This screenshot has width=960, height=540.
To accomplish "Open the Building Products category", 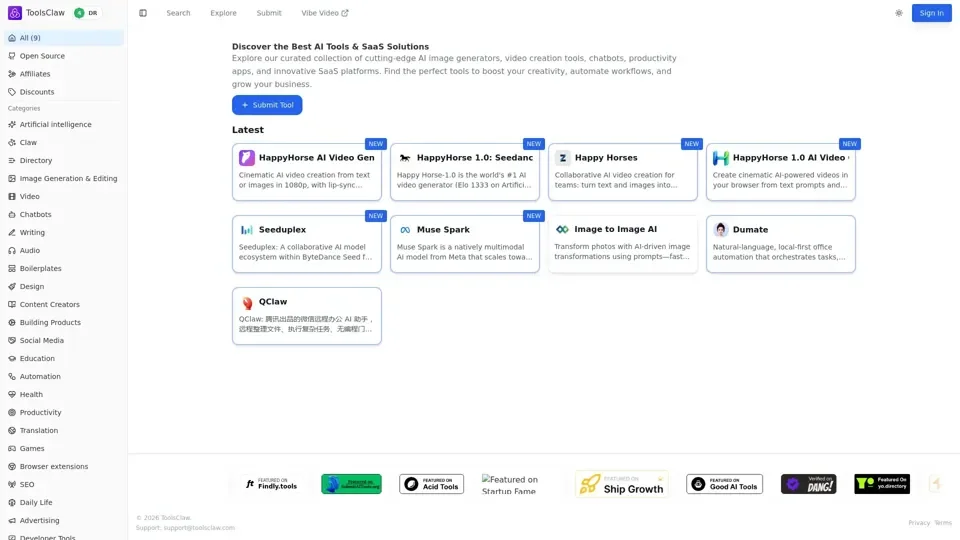I will click(x=64, y=323).
